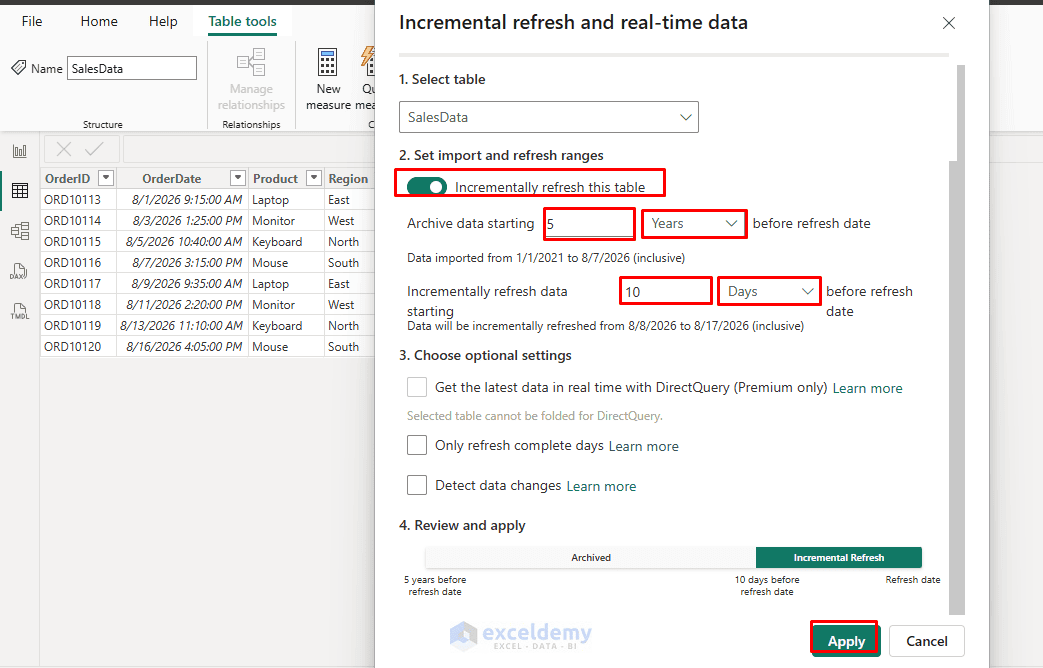Image resolution: width=1043 pixels, height=668 pixels.
Task: Cancel the formula bar entry (X icon)
Action: tap(64, 149)
